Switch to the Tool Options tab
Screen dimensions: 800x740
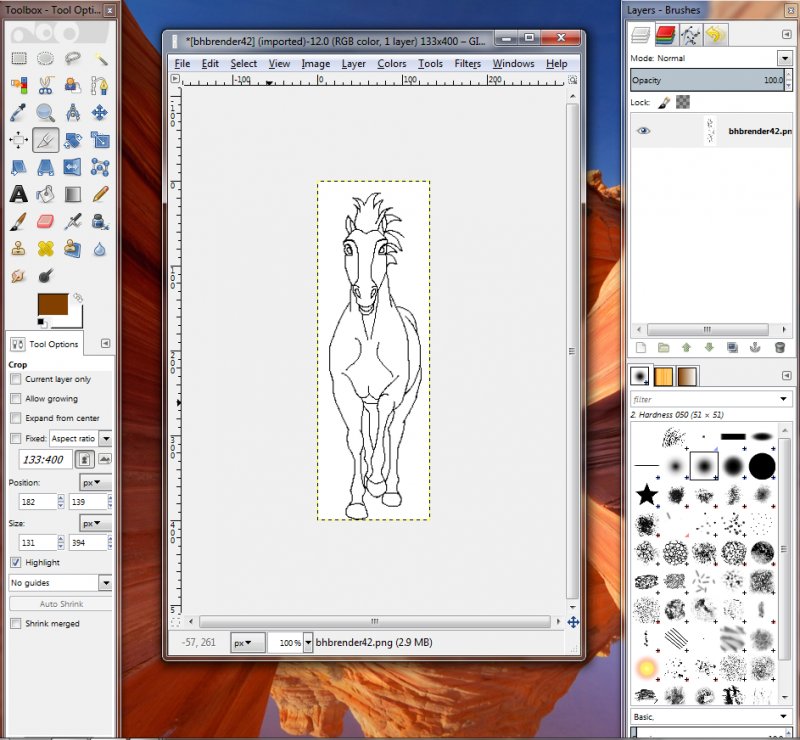click(x=45, y=344)
